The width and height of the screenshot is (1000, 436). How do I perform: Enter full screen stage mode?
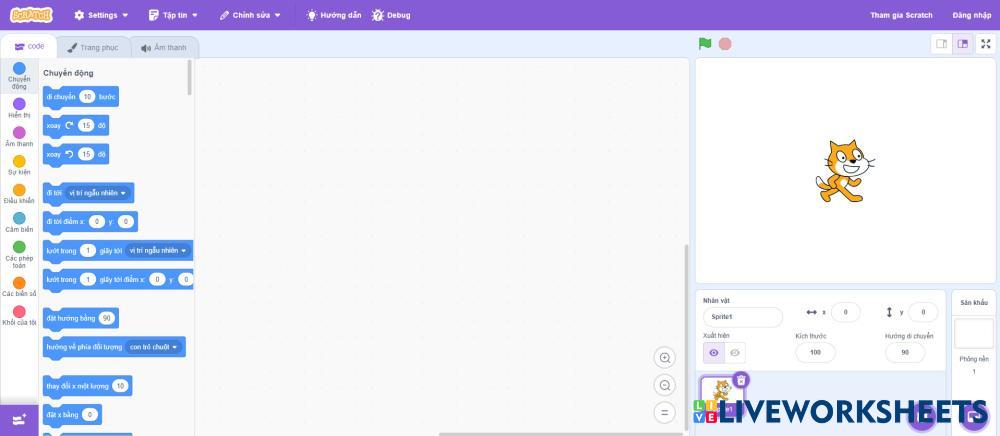986,44
